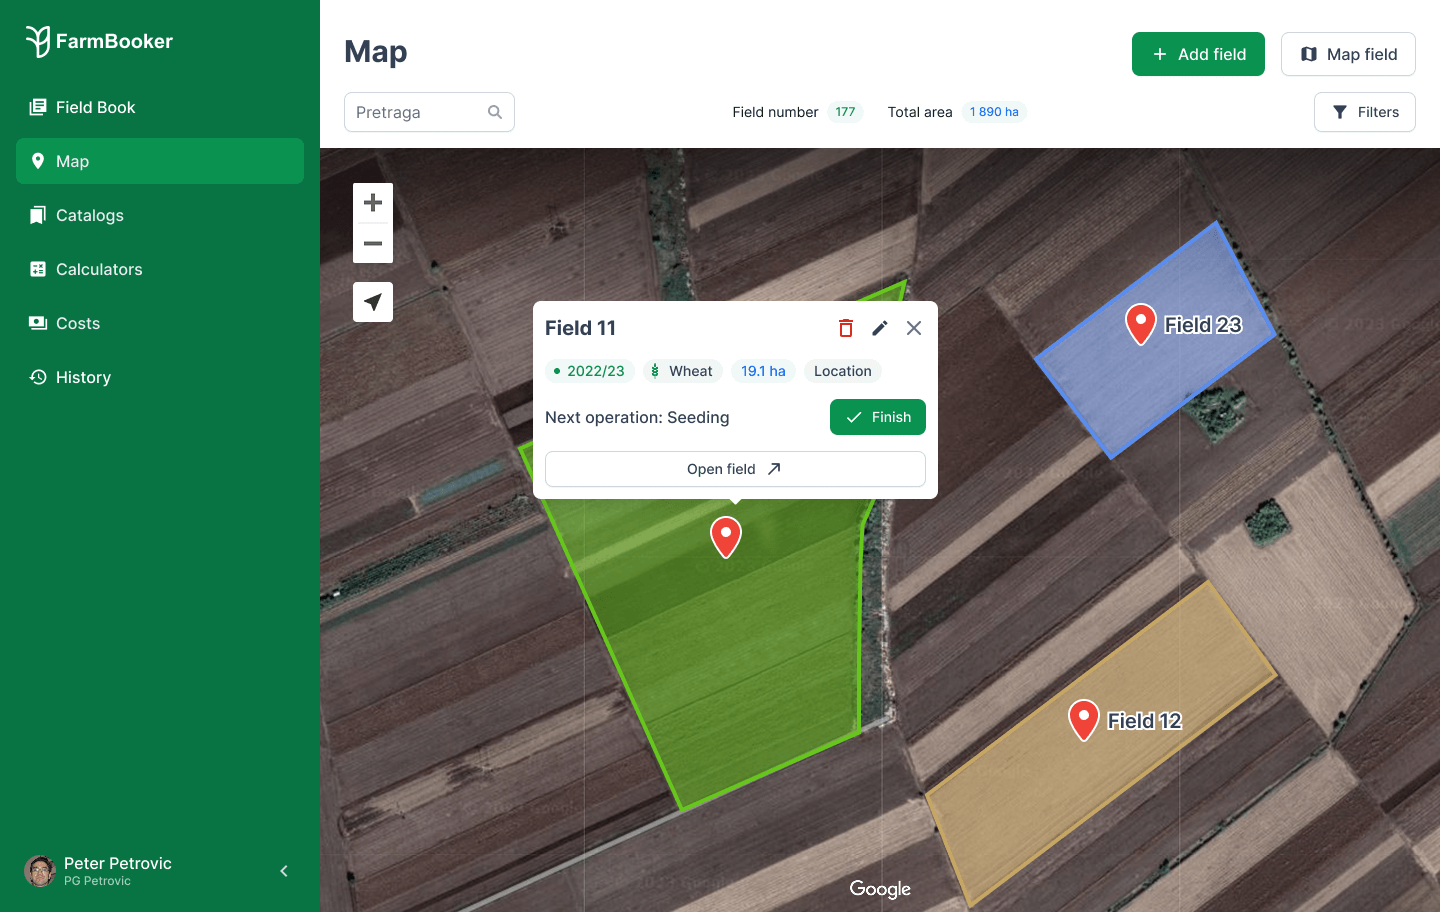Zoom out on the map

(373, 243)
